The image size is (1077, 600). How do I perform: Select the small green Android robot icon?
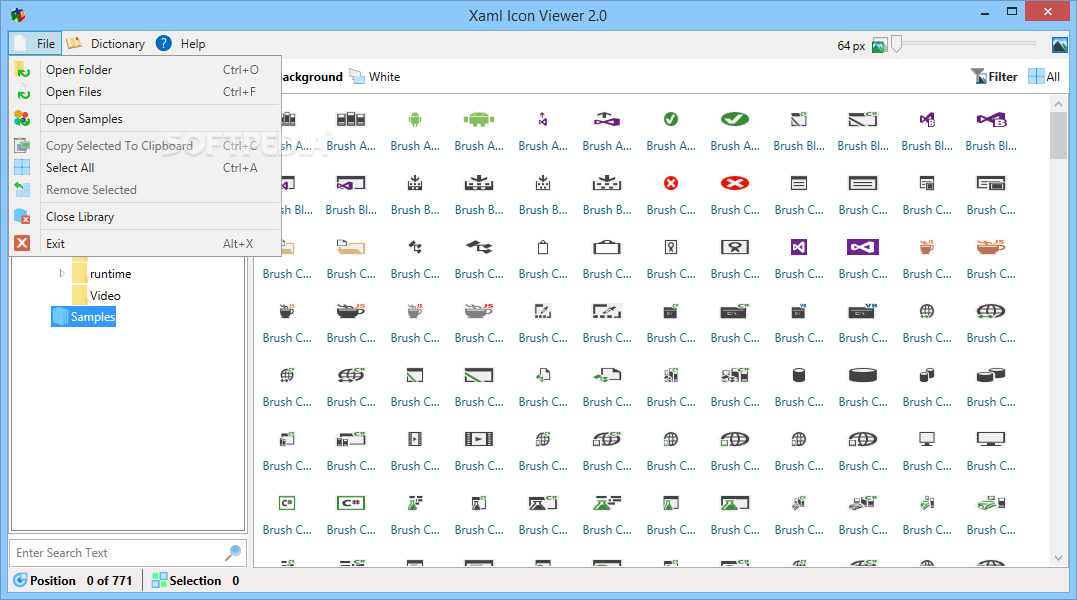click(x=415, y=119)
